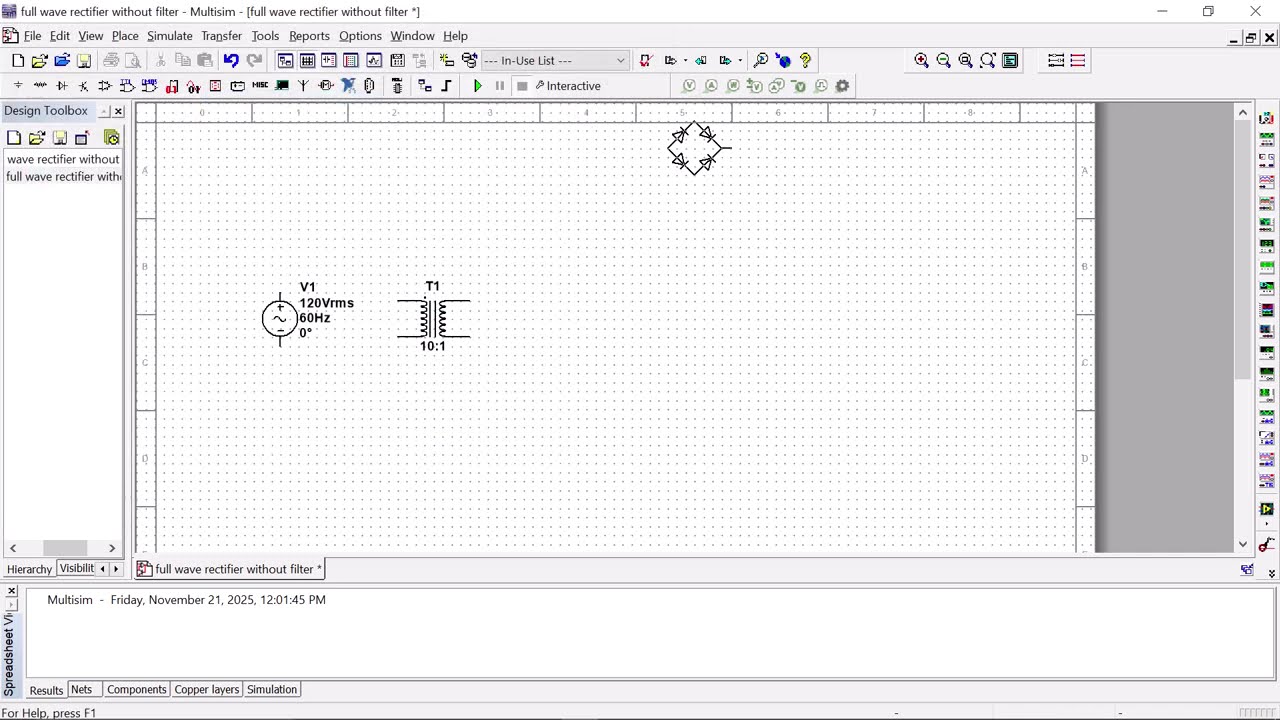Open the Reports menu

coord(309,36)
